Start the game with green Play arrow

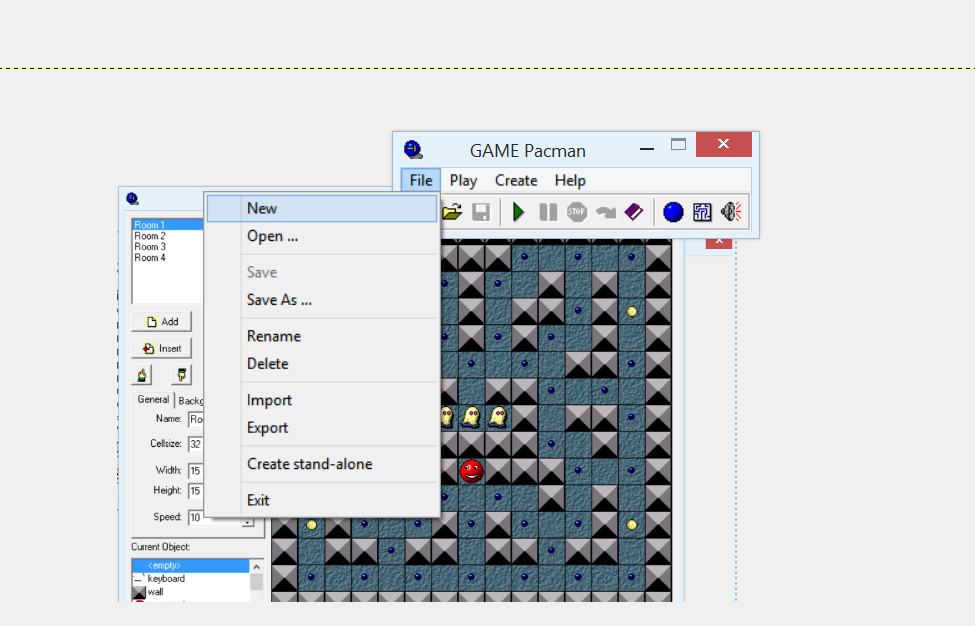coord(518,212)
